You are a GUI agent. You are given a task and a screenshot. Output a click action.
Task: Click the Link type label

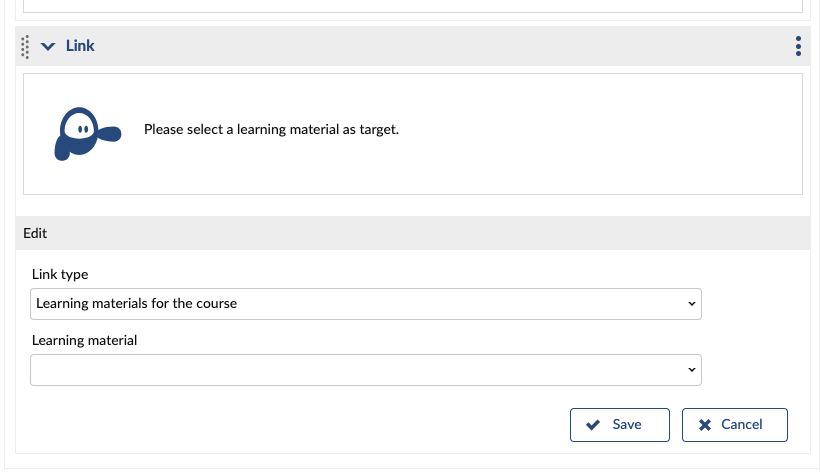pyautogui.click(x=60, y=274)
